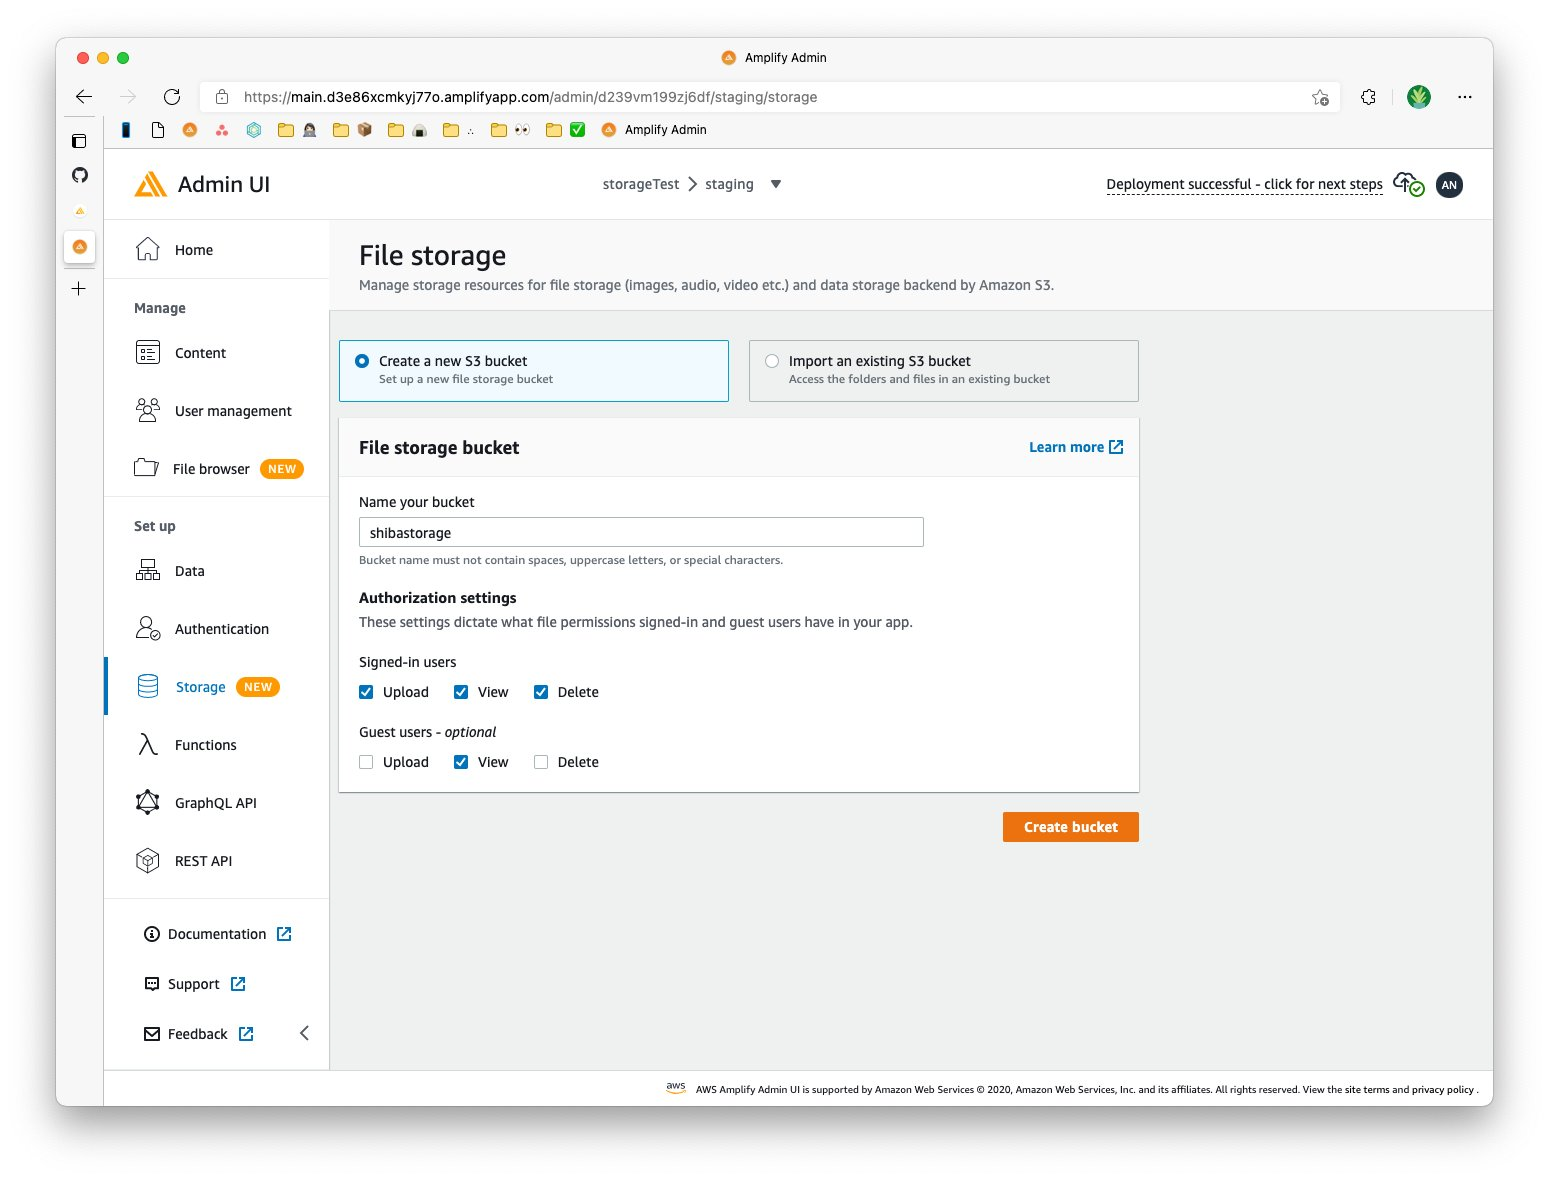The width and height of the screenshot is (1549, 1180).
Task: Click the Data model icon in sidebar
Action: click(148, 570)
